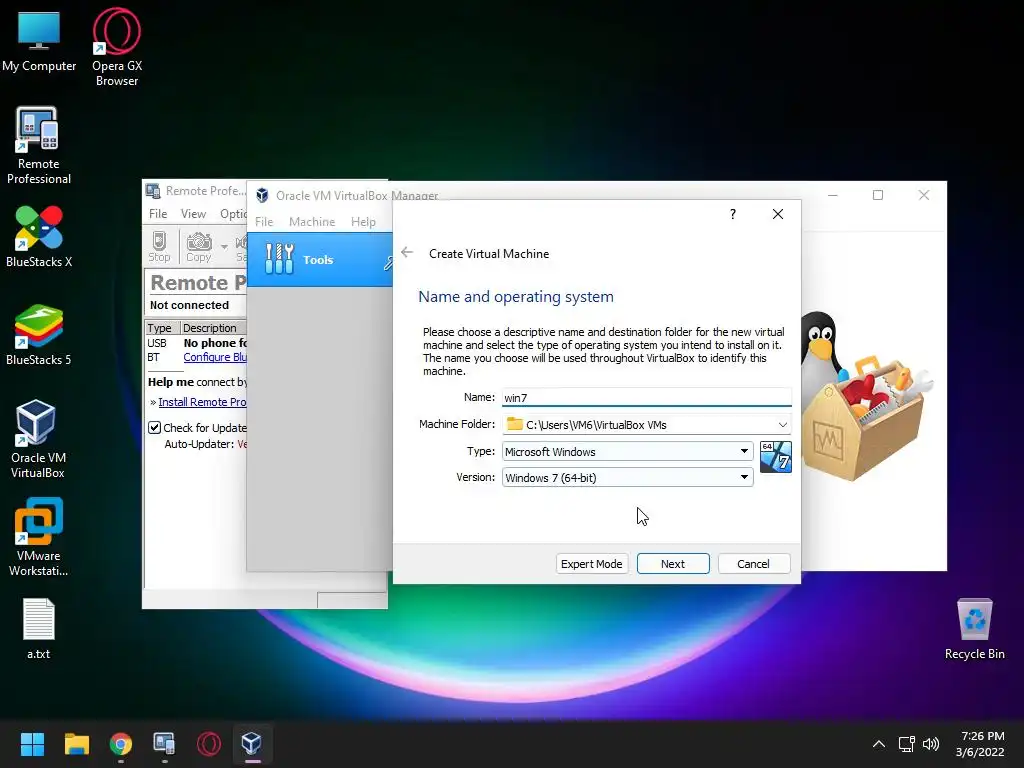Open VMware Workstation desktop shortcut
Viewport: 1024px width, 768px height.
tap(39, 537)
